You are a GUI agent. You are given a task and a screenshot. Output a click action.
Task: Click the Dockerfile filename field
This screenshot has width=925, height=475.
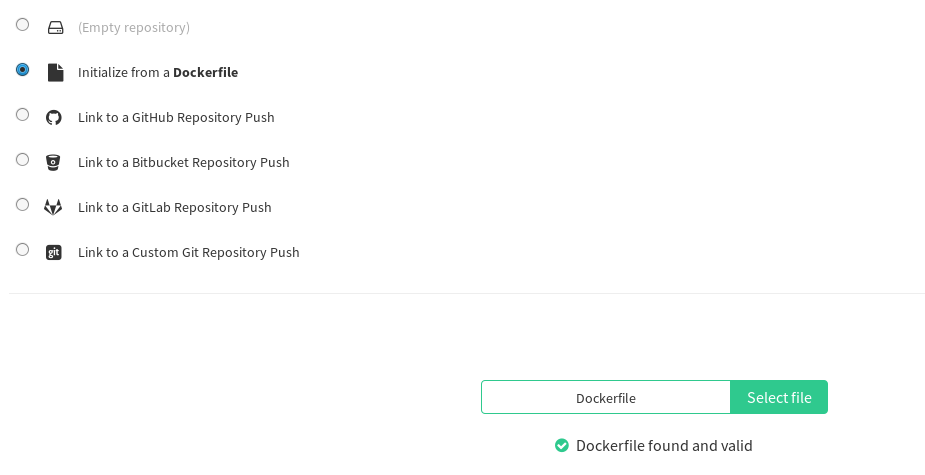tap(606, 397)
